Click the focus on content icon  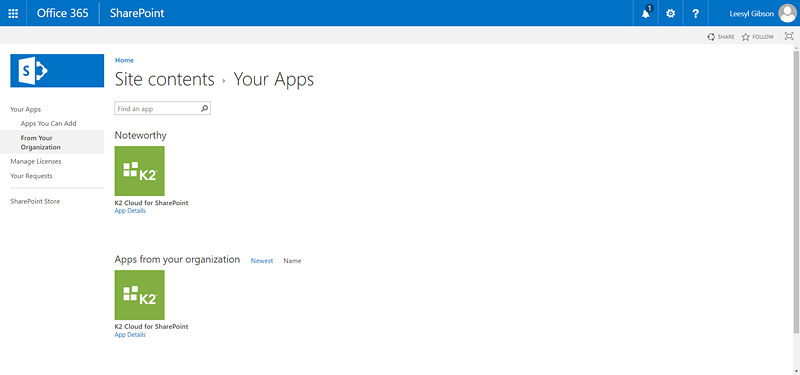coord(789,36)
